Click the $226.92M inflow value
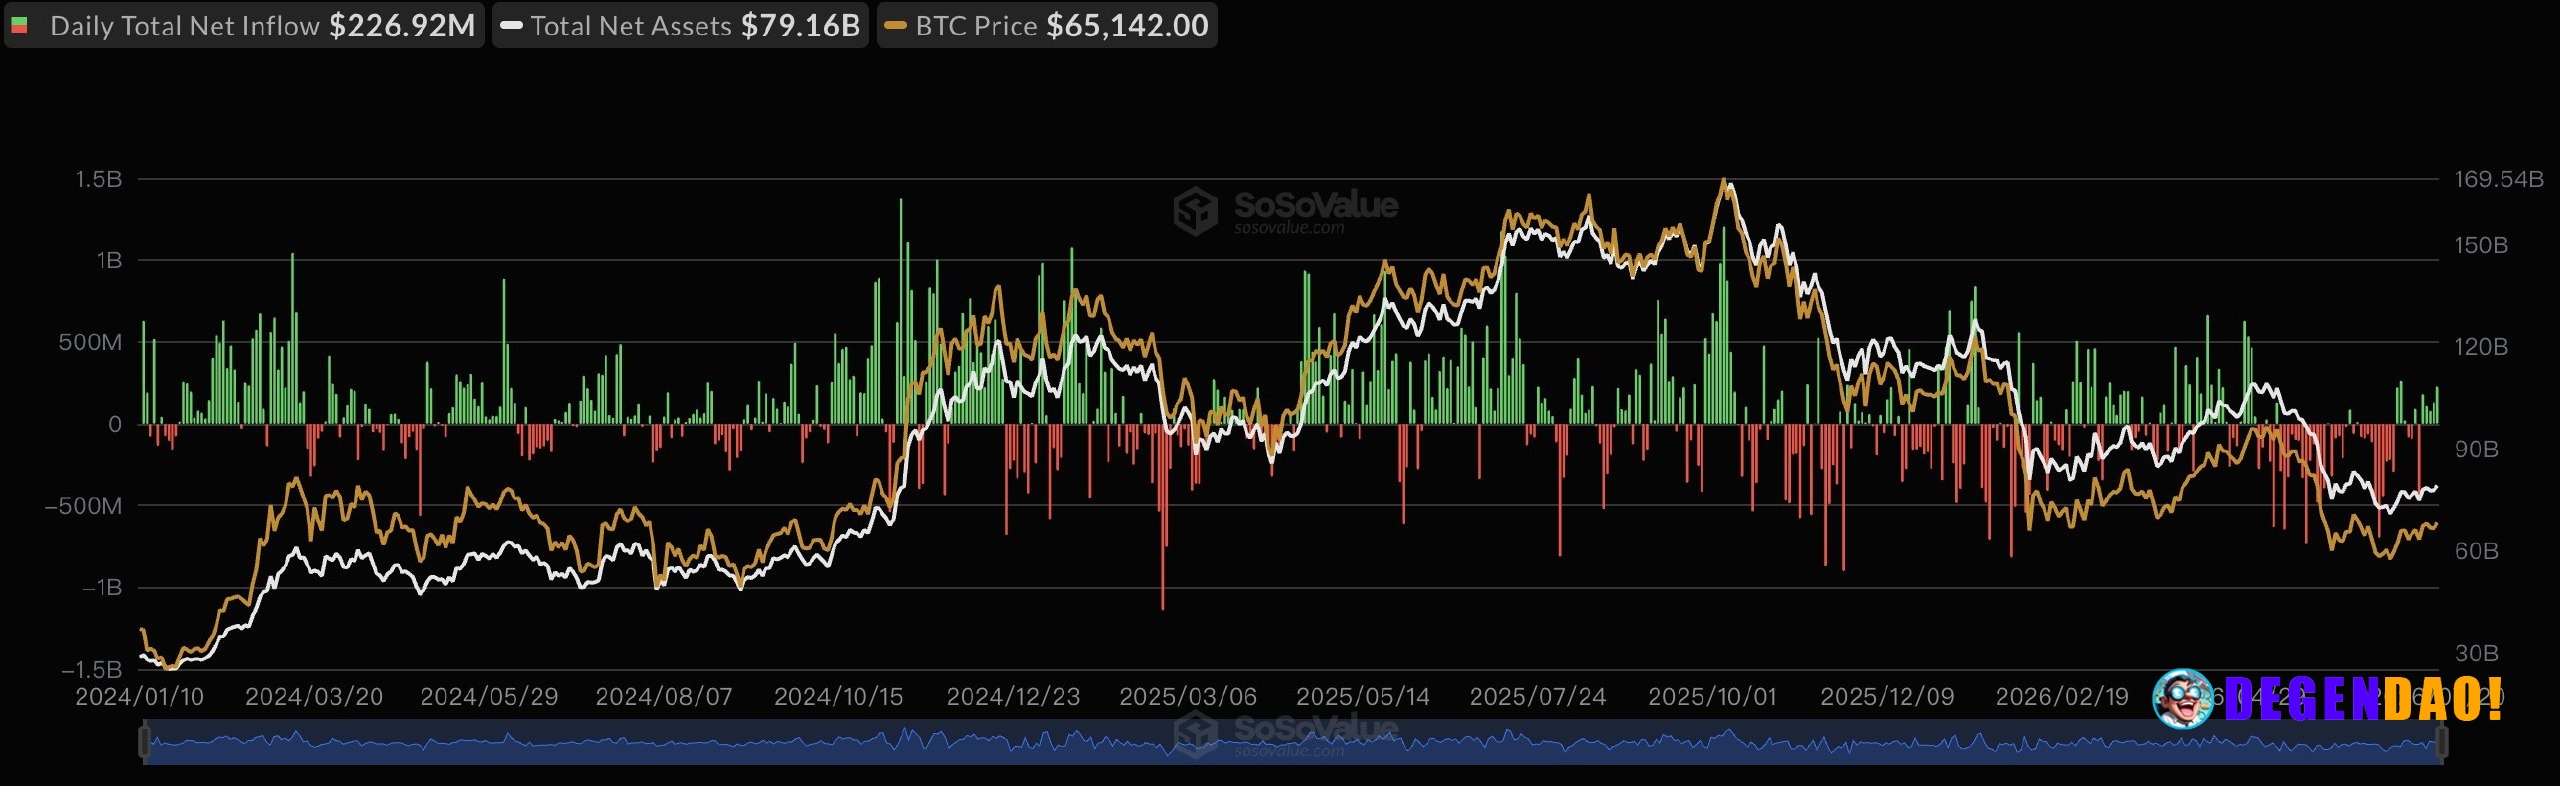The width and height of the screenshot is (2560, 786). [x=402, y=25]
